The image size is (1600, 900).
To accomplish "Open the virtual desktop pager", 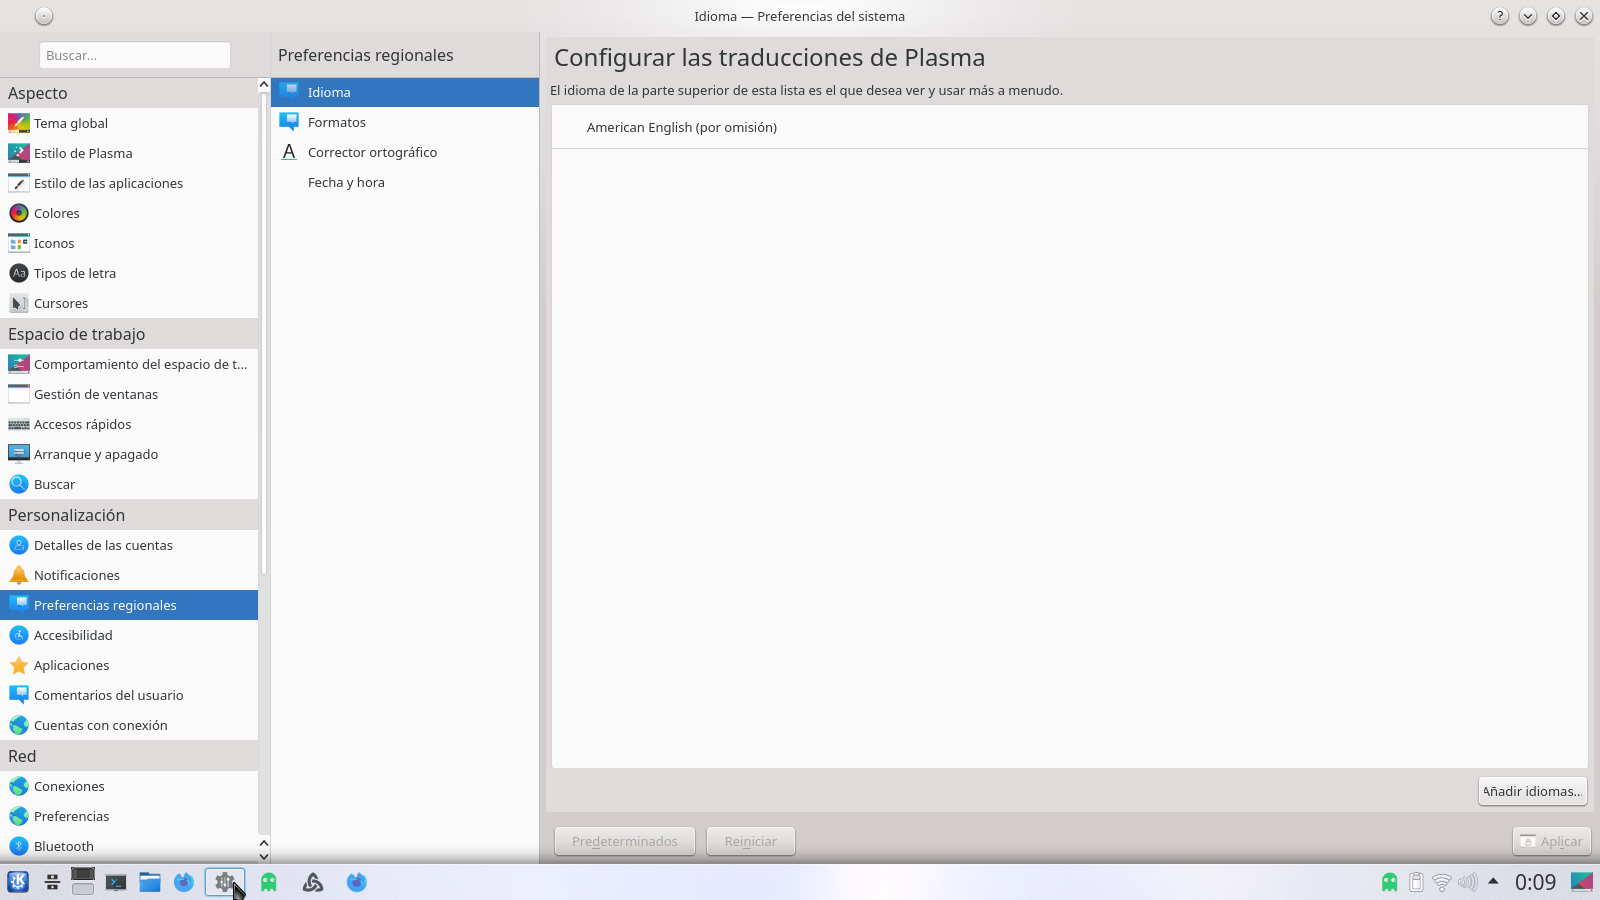I will (x=83, y=882).
